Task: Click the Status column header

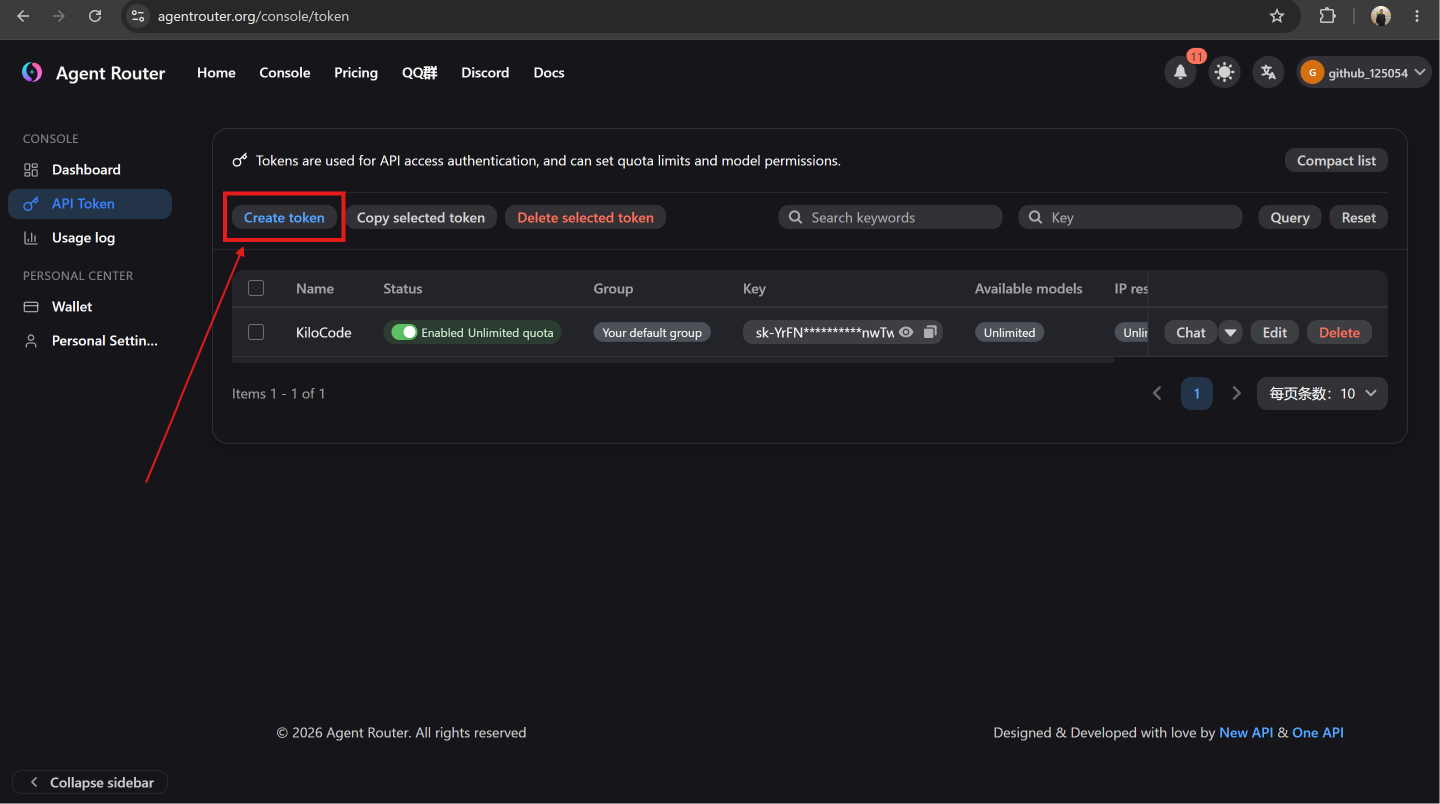Action: [x=403, y=288]
